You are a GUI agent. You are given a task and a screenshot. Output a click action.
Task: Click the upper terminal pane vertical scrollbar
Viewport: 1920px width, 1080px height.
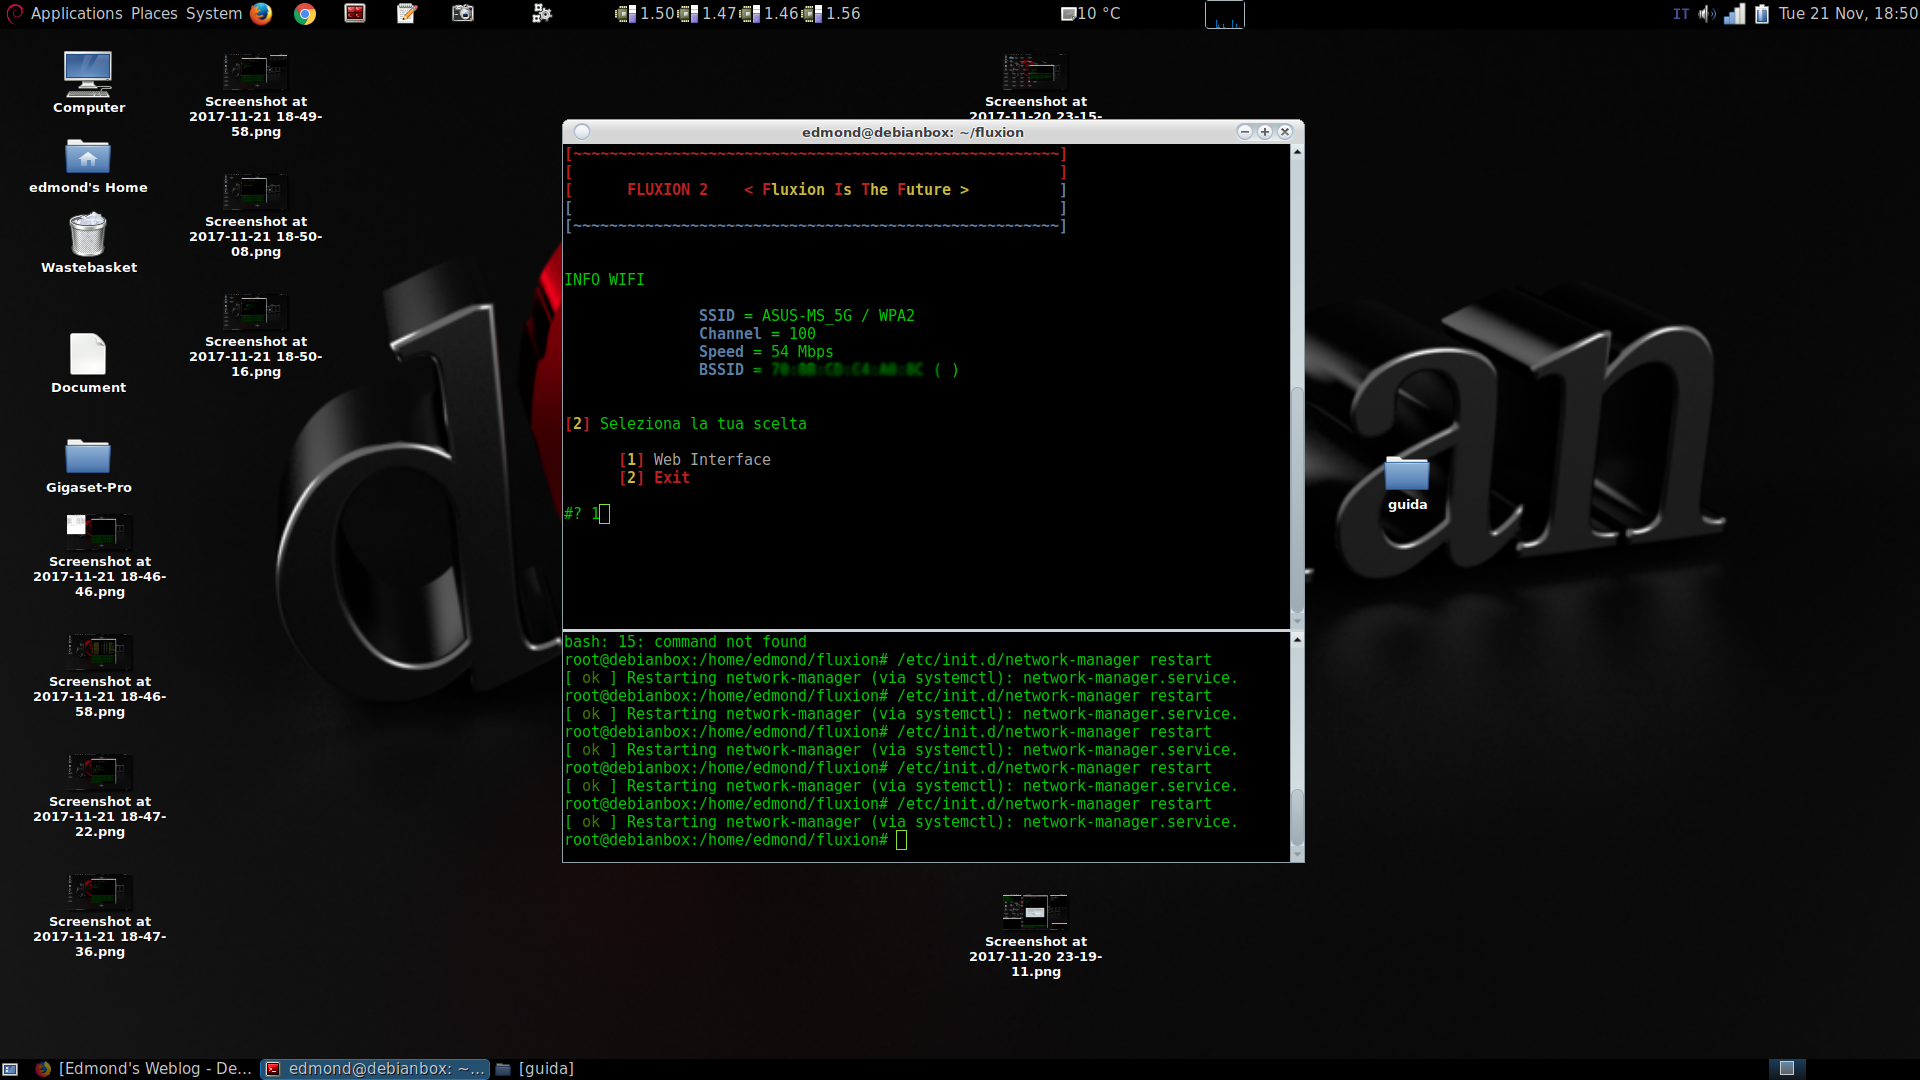[1297, 500]
